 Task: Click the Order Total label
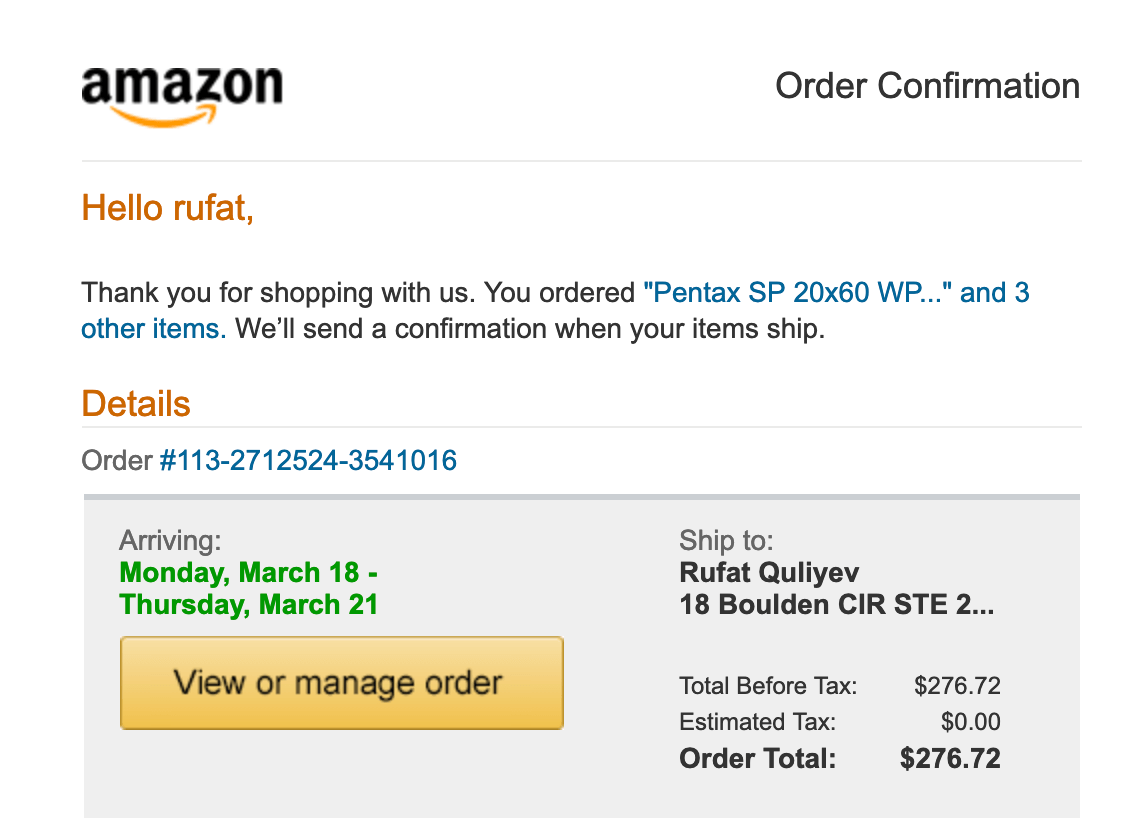758,758
